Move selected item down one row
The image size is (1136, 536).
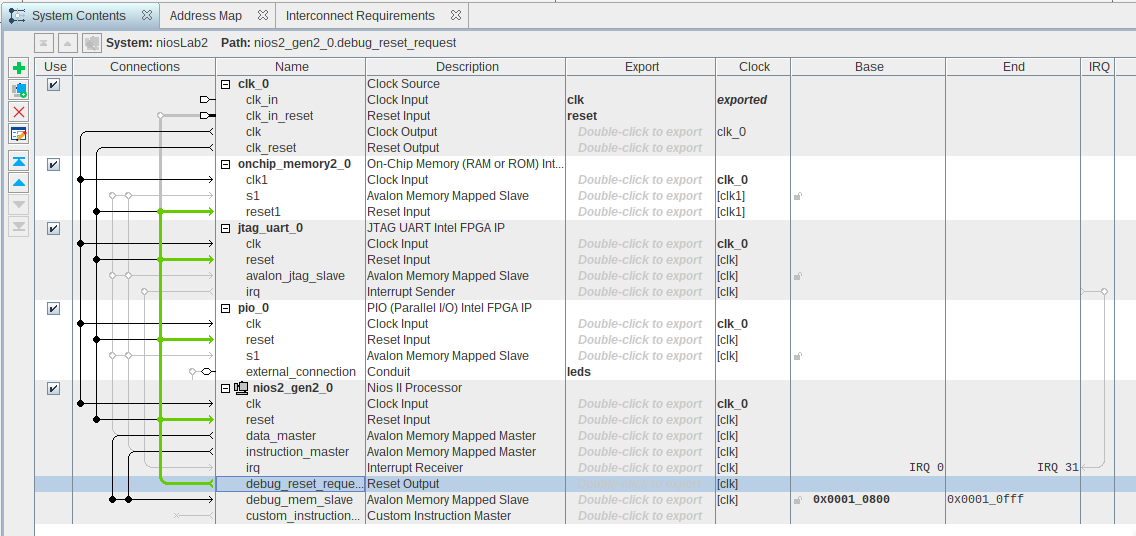20,205
